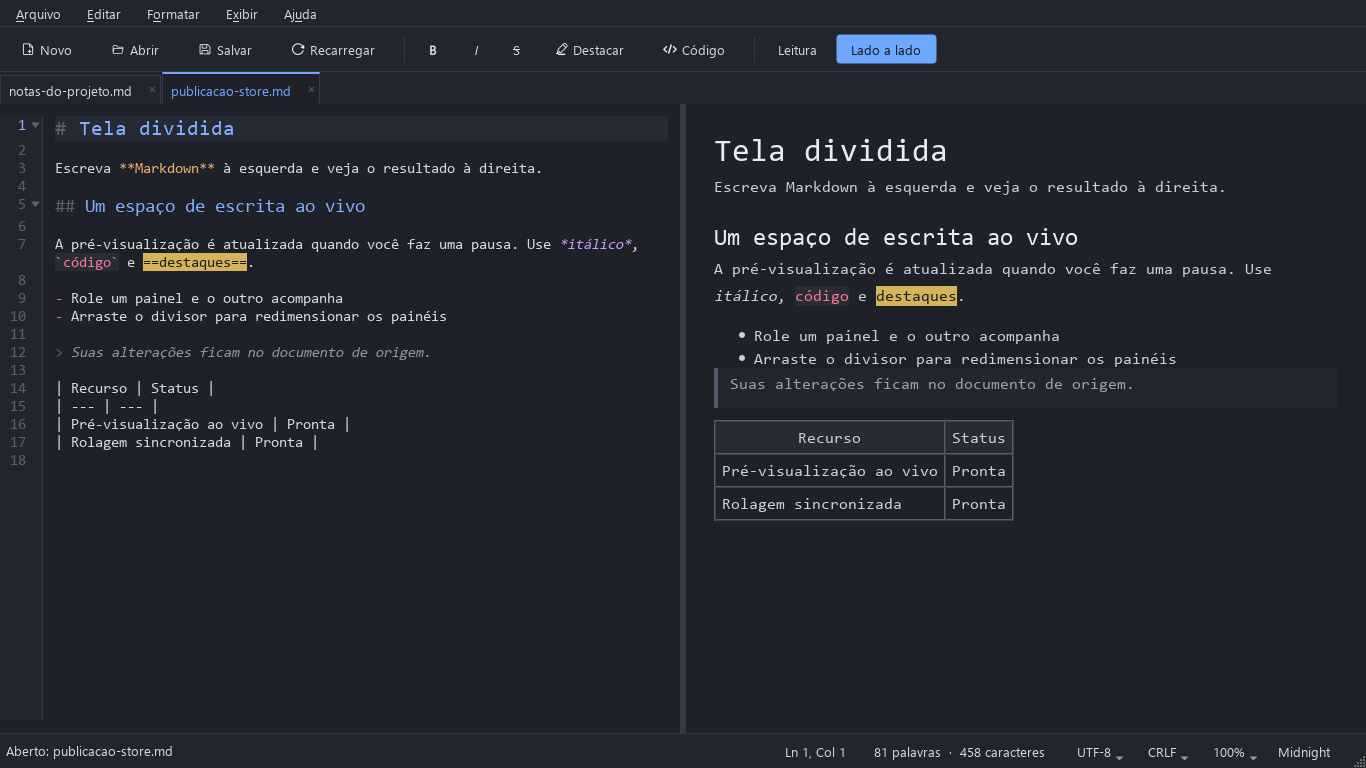The width and height of the screenshot is (1366, 768).
Task: Click 'Rolagem sincronizada' table cell in preview
Action: (830, 504)
